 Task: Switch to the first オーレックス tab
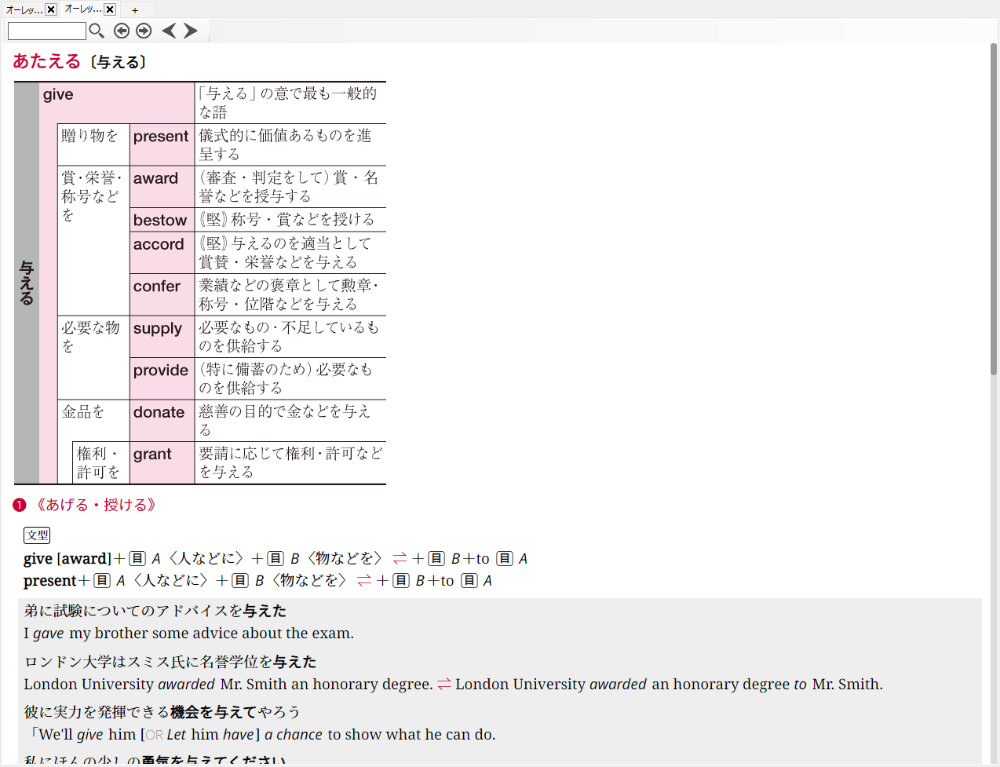coord(24,9)
